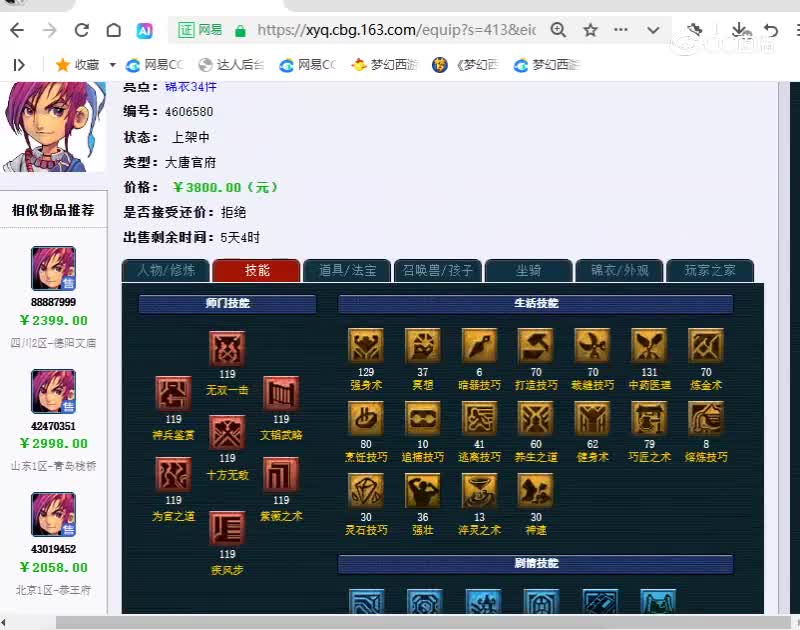Open the 召唤兽/孩子 tab

tap(438, 270)
